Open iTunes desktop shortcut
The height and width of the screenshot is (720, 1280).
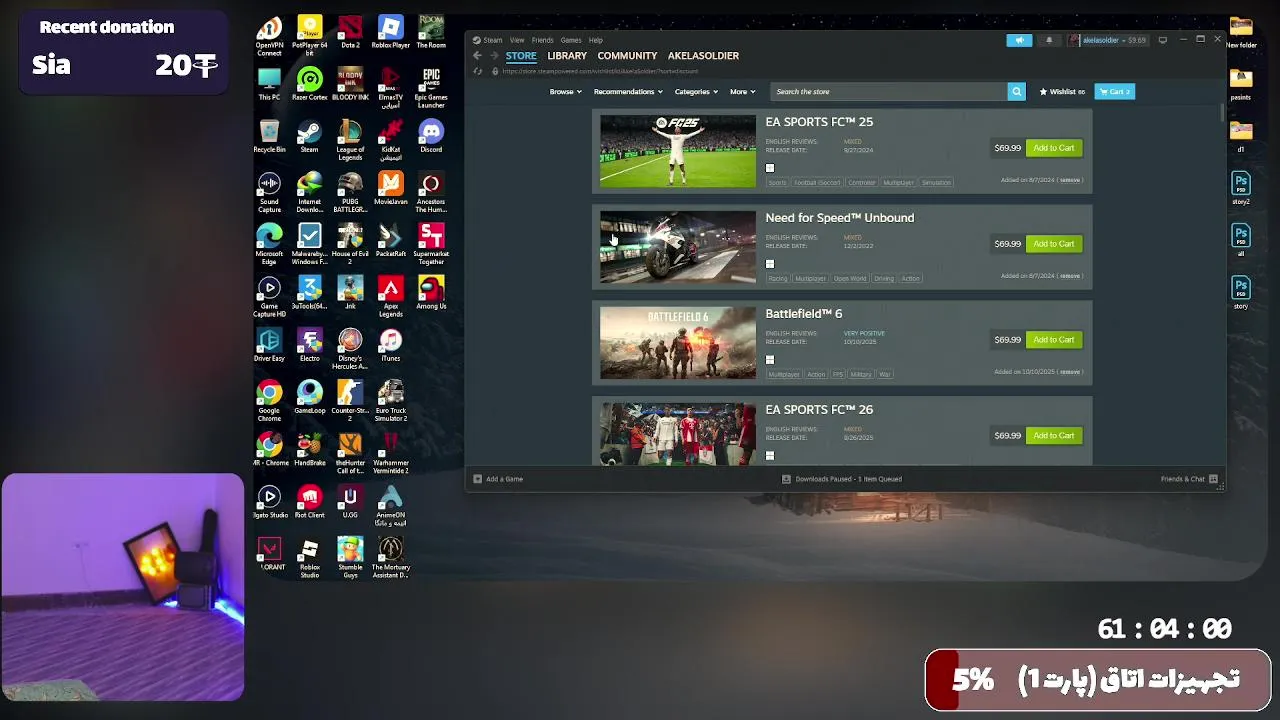coord(390,344)
